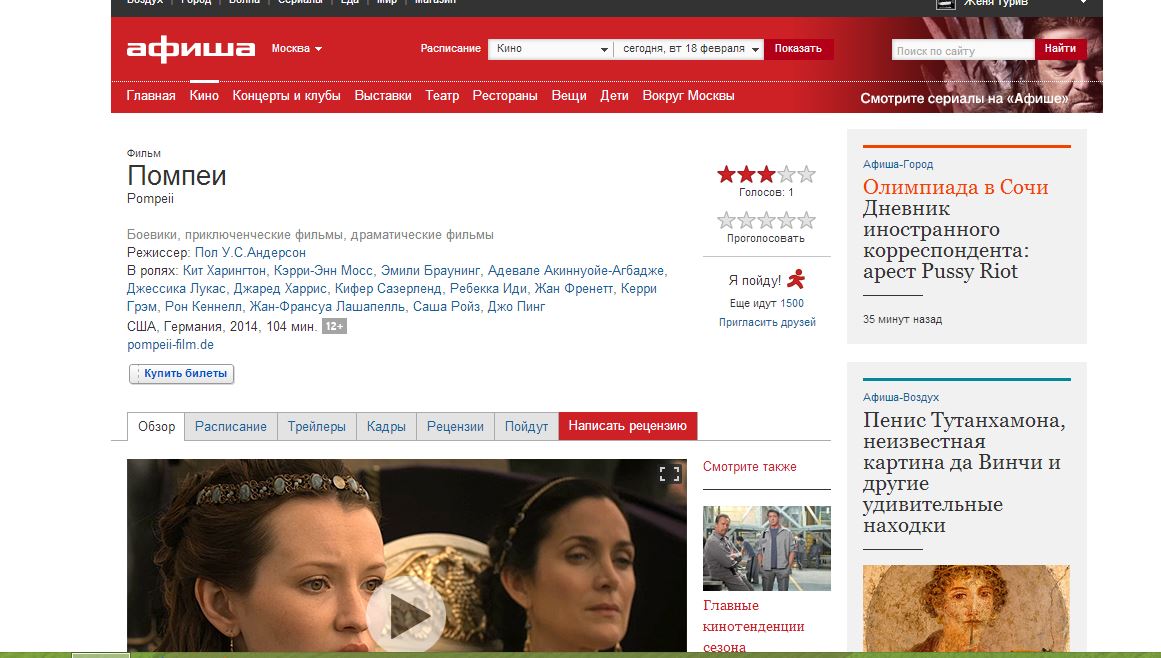Image resolution: width=1161 pixels, height=658 pixels.
Task: Open actor link Рон Кеннелл
Action: tap(203, 306)
